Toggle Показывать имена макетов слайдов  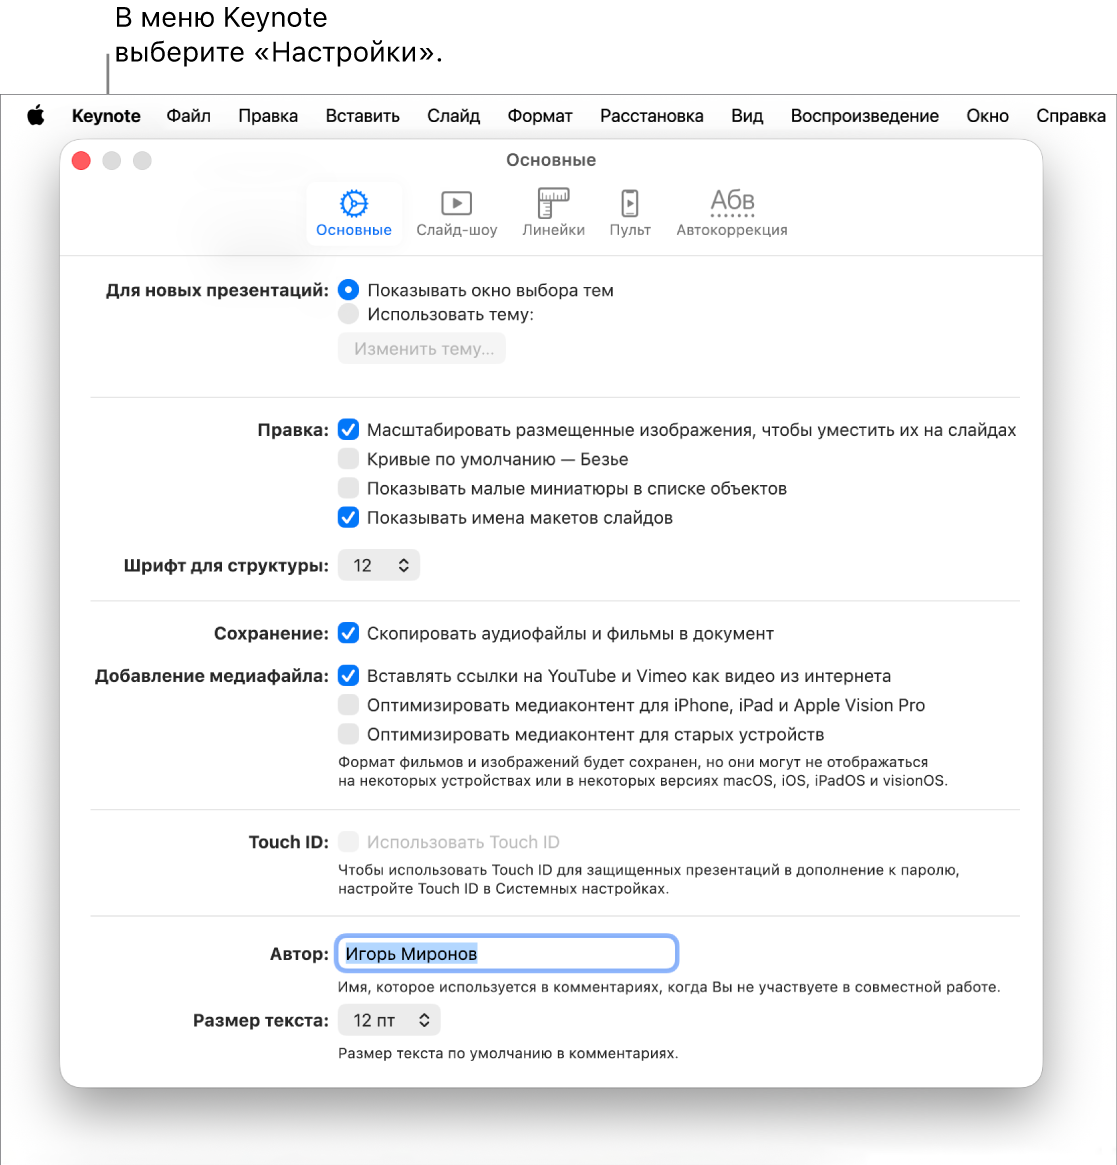pyautogui.click(x=348, y=517)
